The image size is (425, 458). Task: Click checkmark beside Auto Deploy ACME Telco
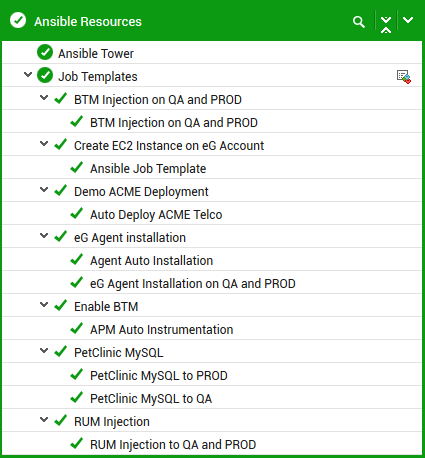[x=77, y=214]
